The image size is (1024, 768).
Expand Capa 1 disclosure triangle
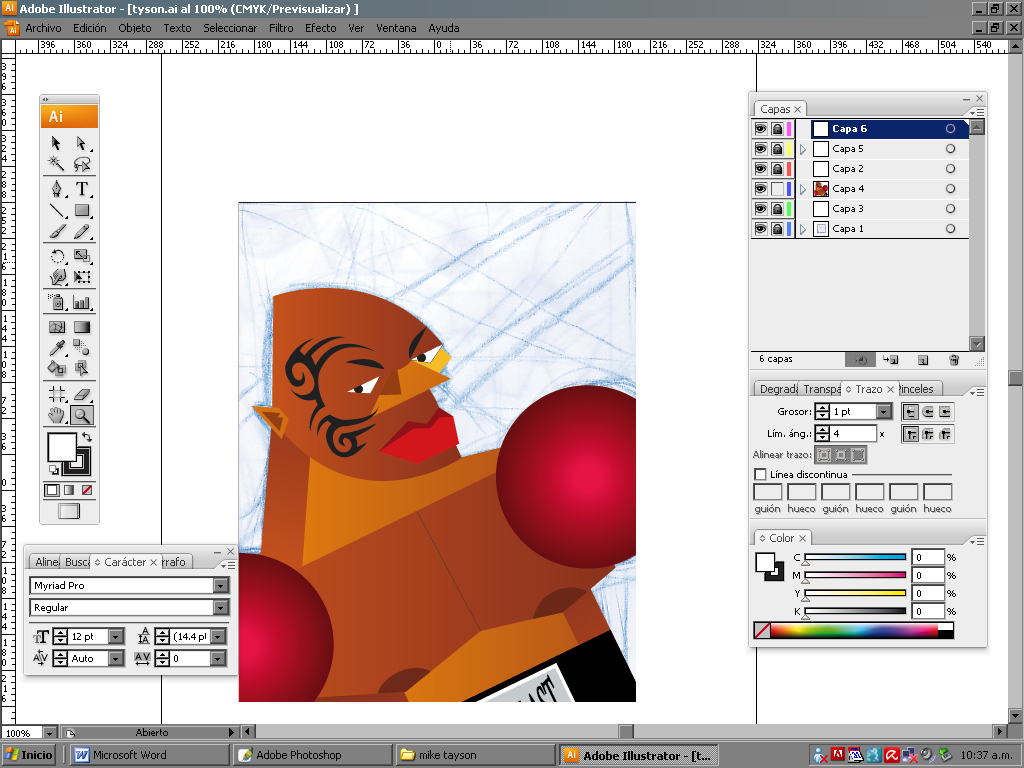tap(803, 229)
